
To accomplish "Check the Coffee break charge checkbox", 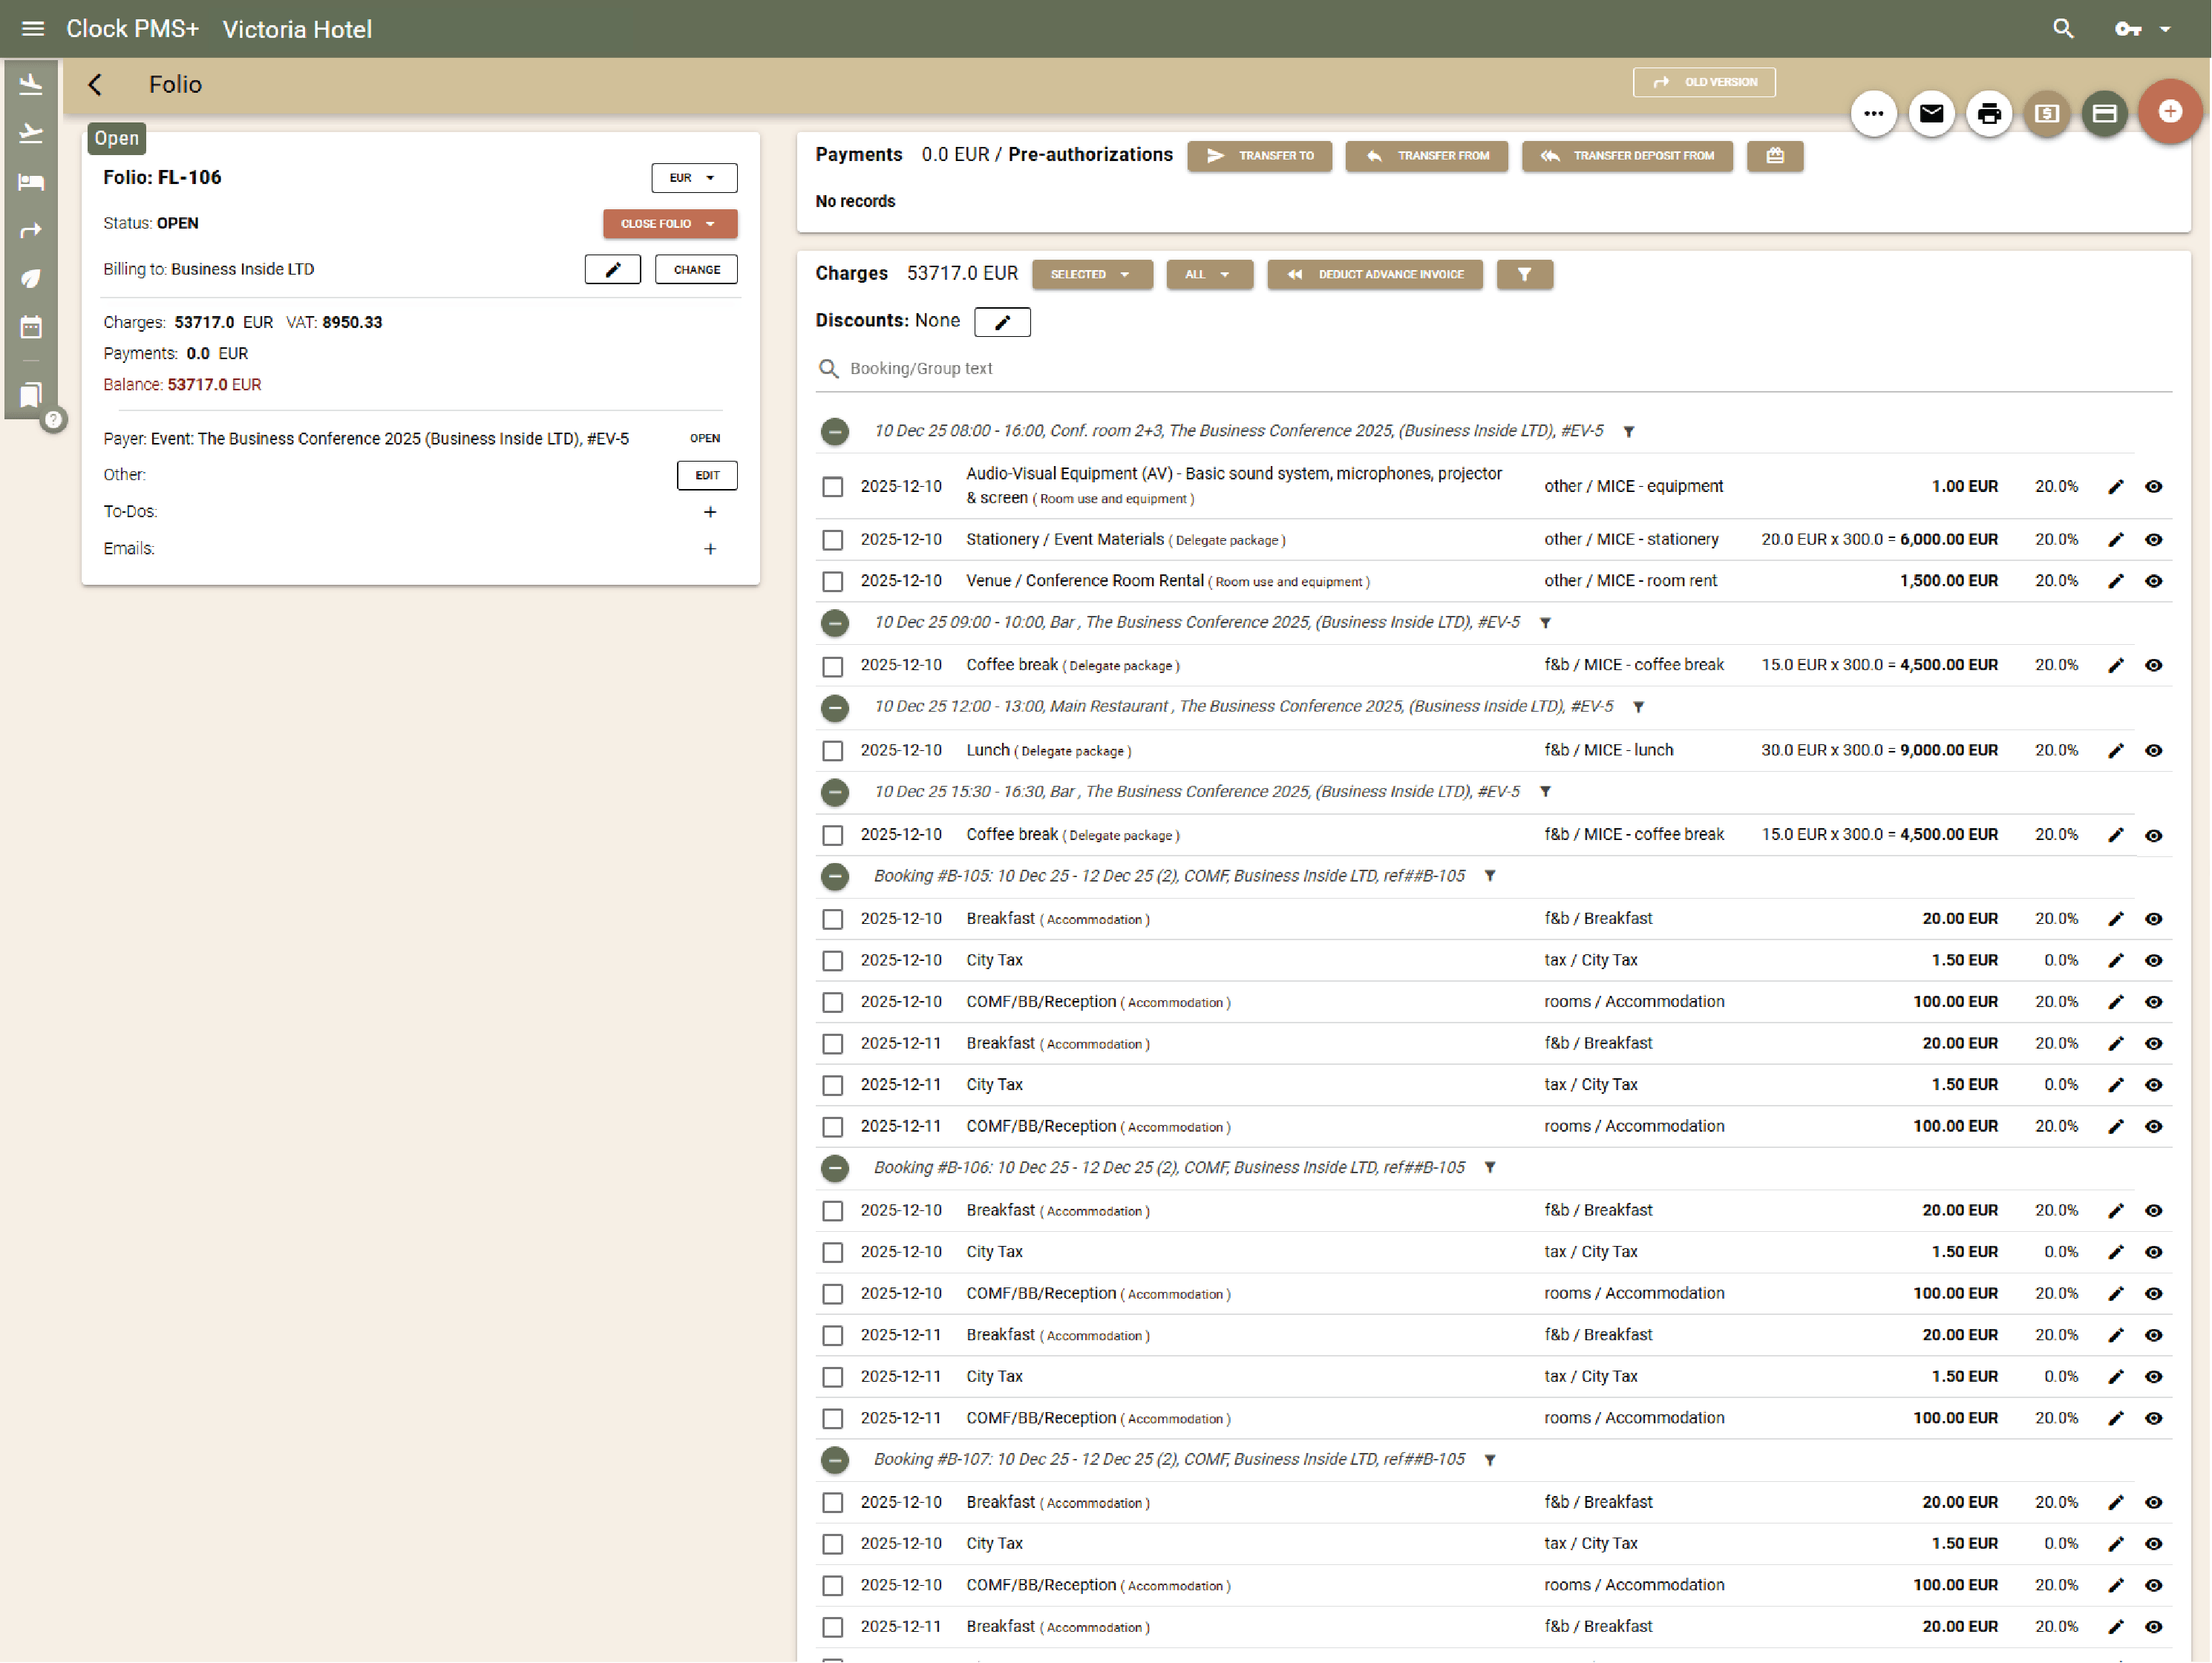I will click(x=833, y=665).
